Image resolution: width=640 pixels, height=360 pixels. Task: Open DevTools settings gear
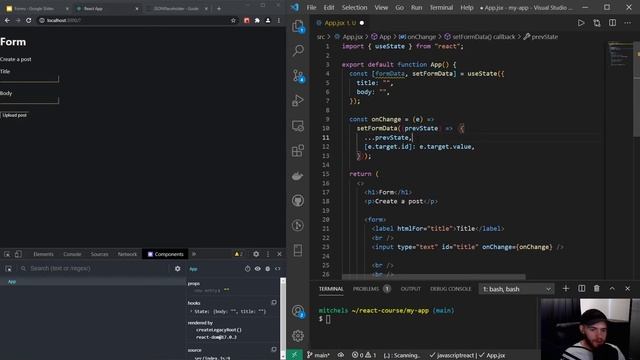point(256,254)
